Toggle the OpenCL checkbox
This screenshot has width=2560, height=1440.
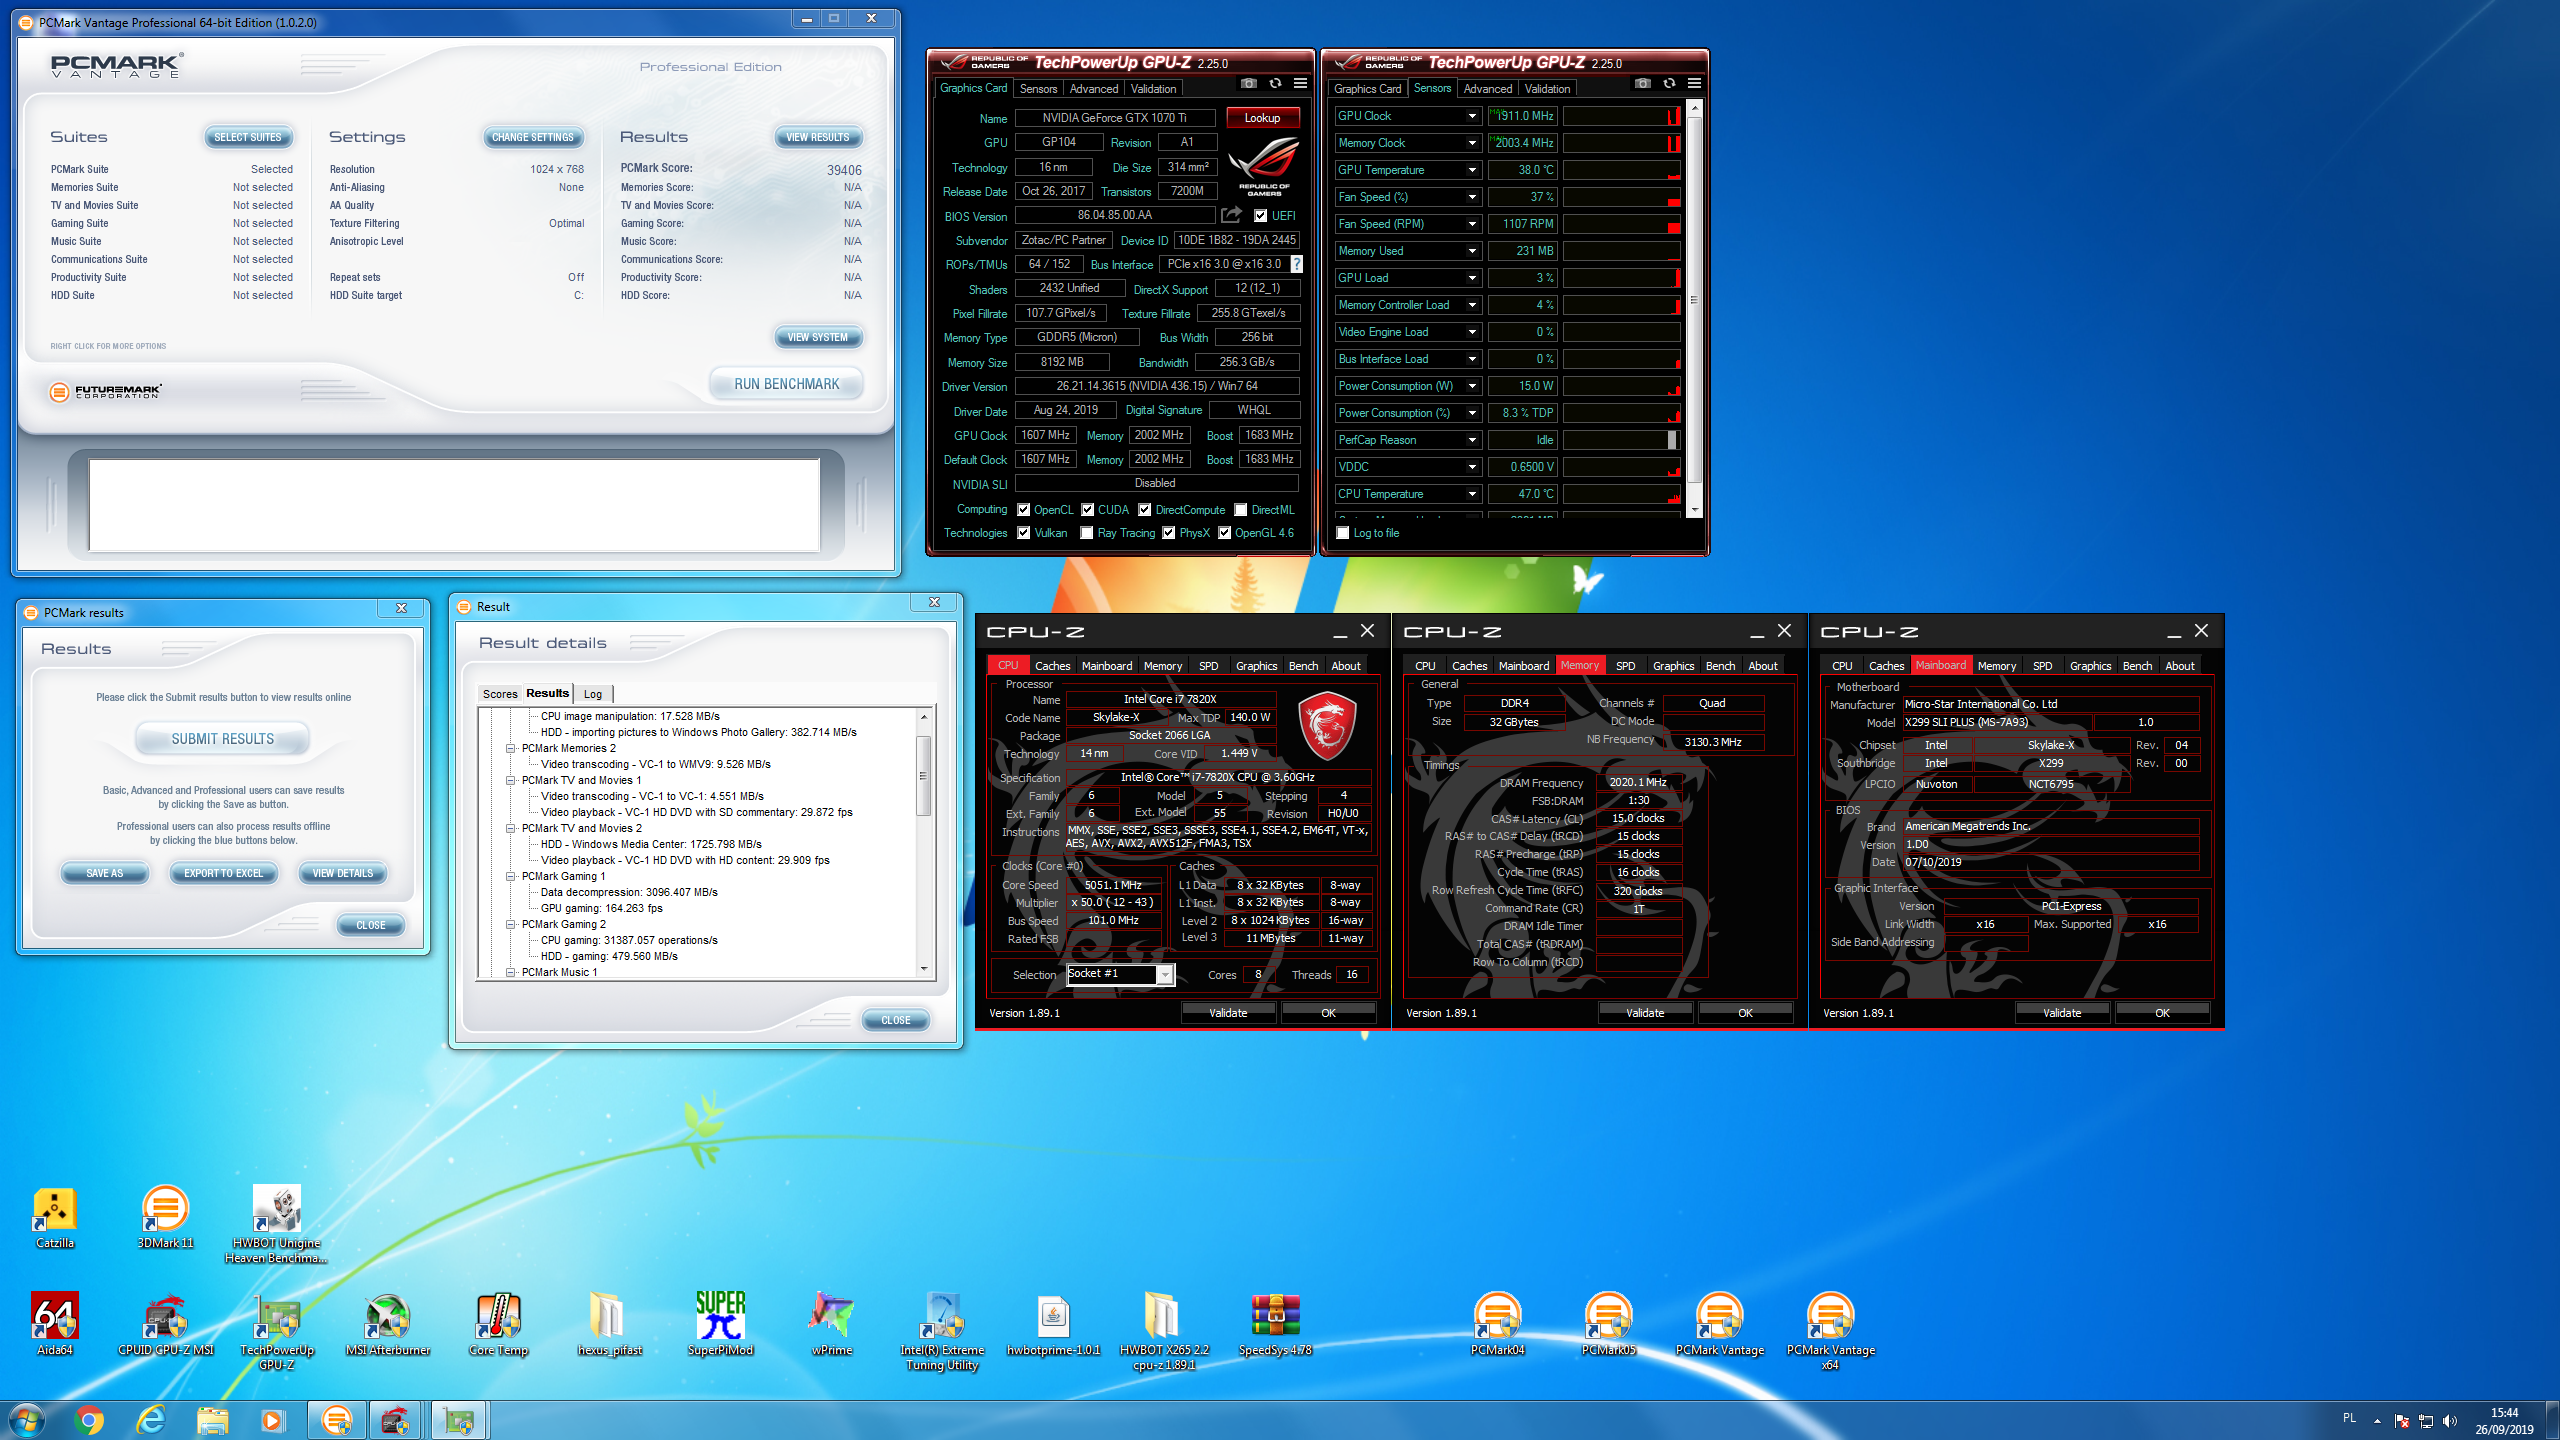click(1024, 510)
